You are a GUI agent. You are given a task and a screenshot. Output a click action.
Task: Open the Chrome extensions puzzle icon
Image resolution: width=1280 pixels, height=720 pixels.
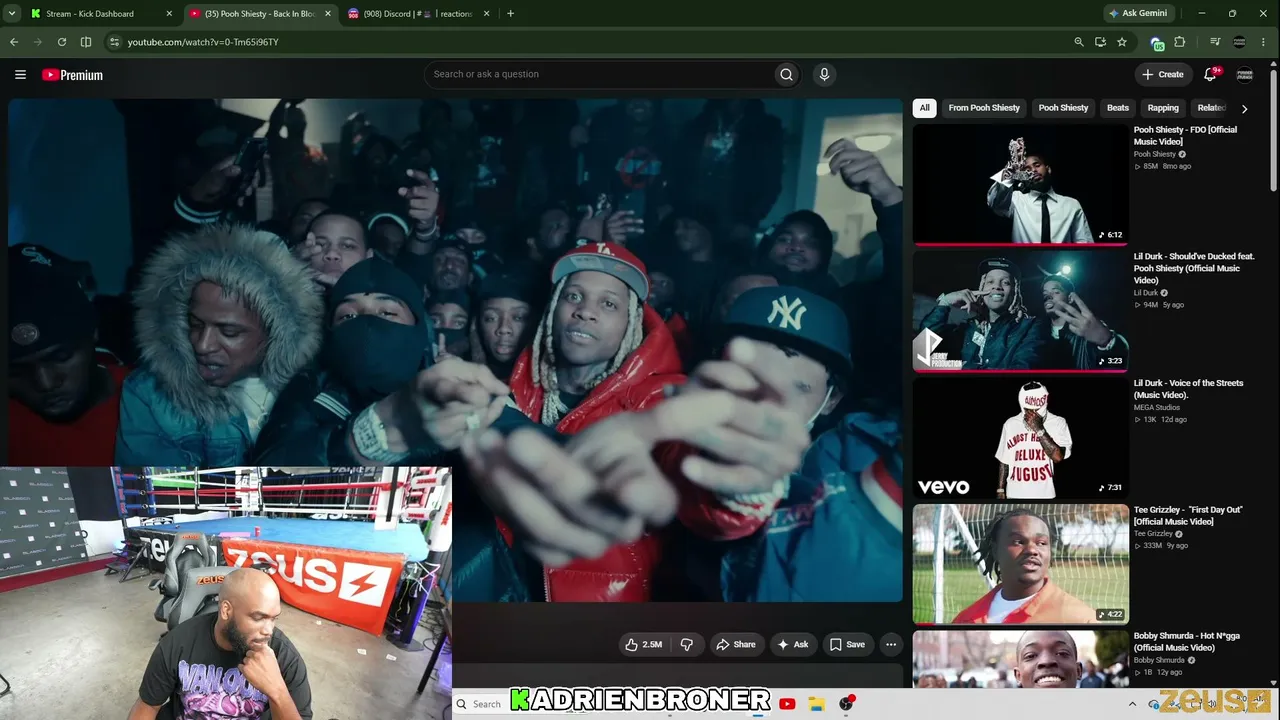click(x=1180, y=42)
